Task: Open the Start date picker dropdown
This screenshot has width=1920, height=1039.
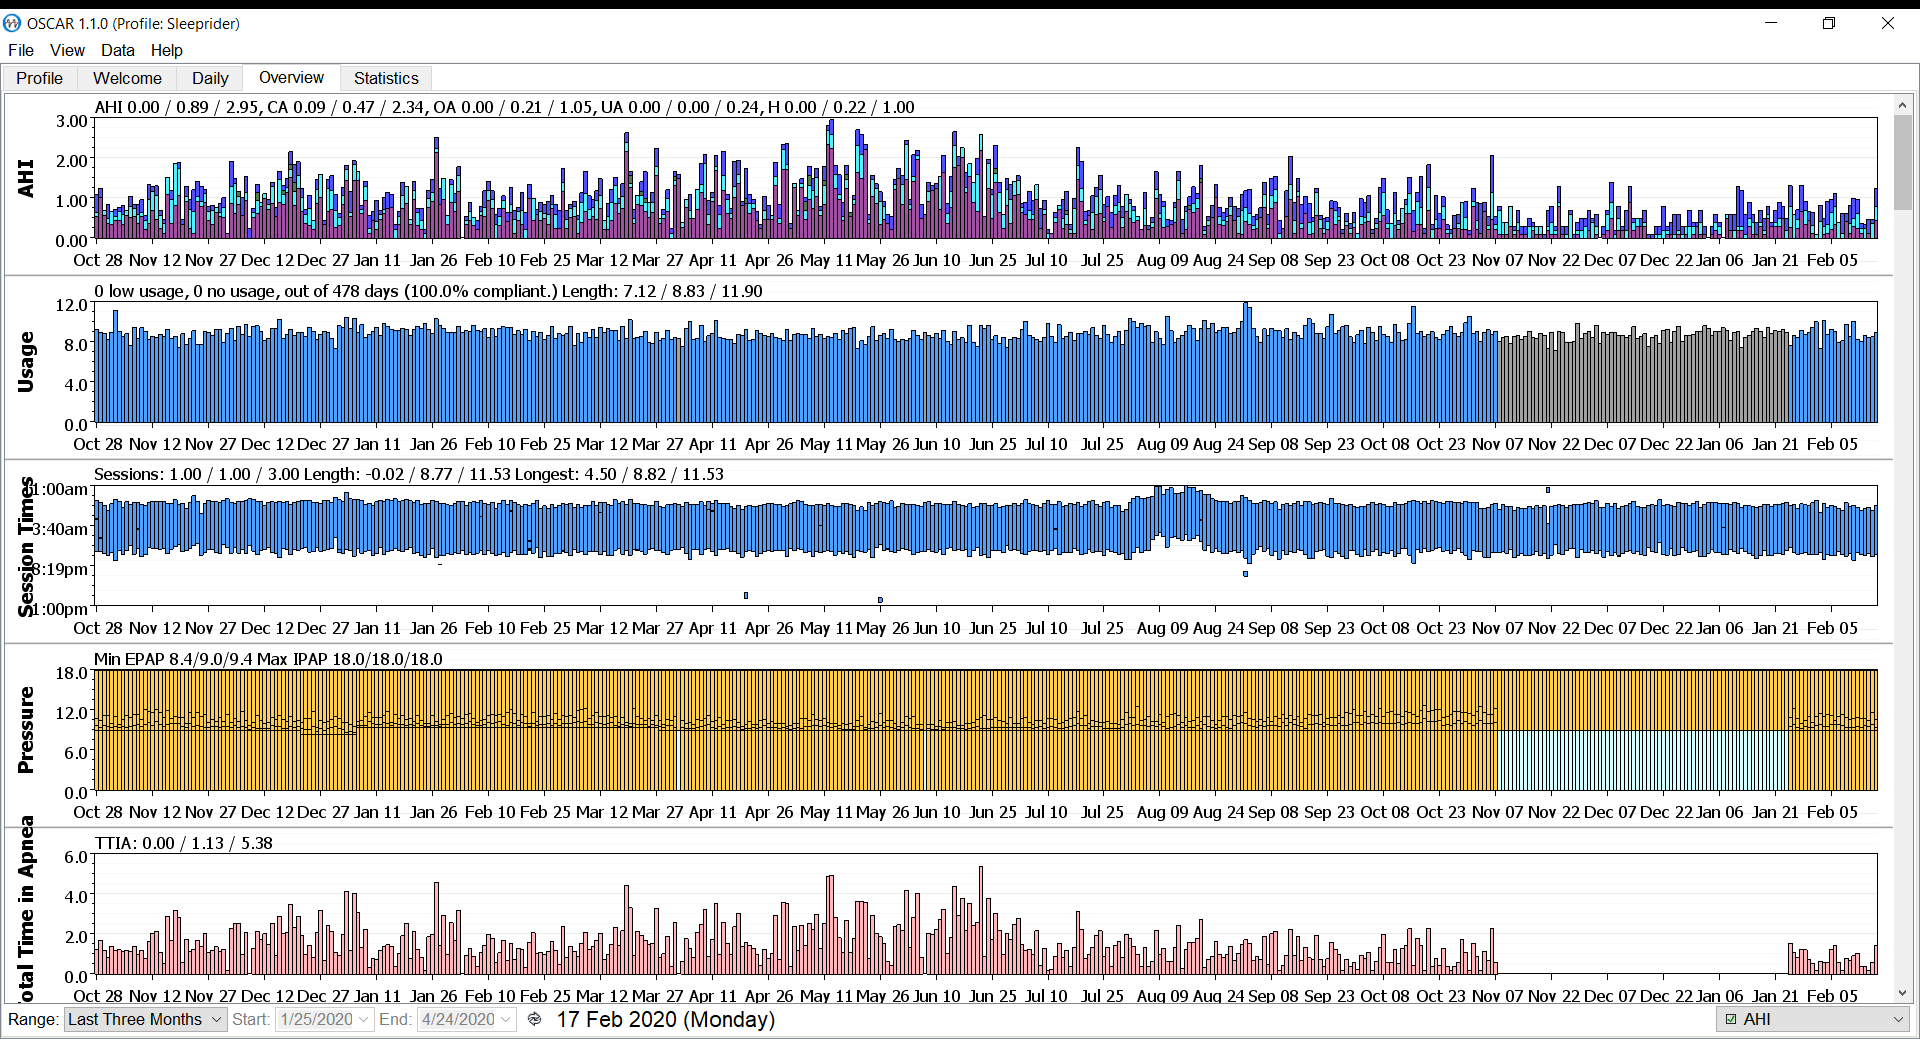Action: pyautogui.click(x=363, y=1019)
